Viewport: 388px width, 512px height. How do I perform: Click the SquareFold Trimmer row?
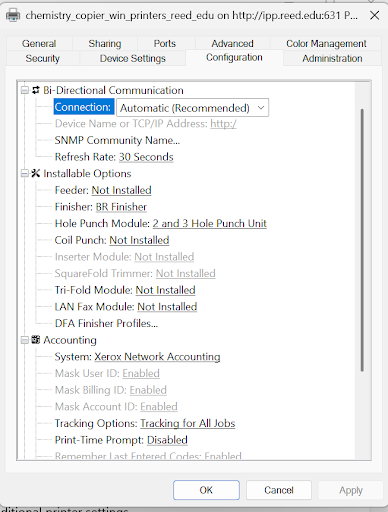135,273
